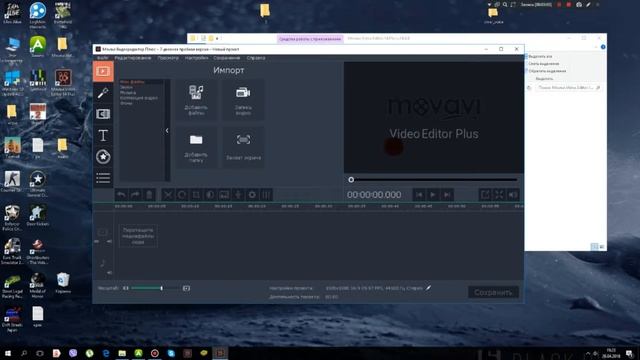
Task: Select the second category in Import list
Action: click(127, 87)
